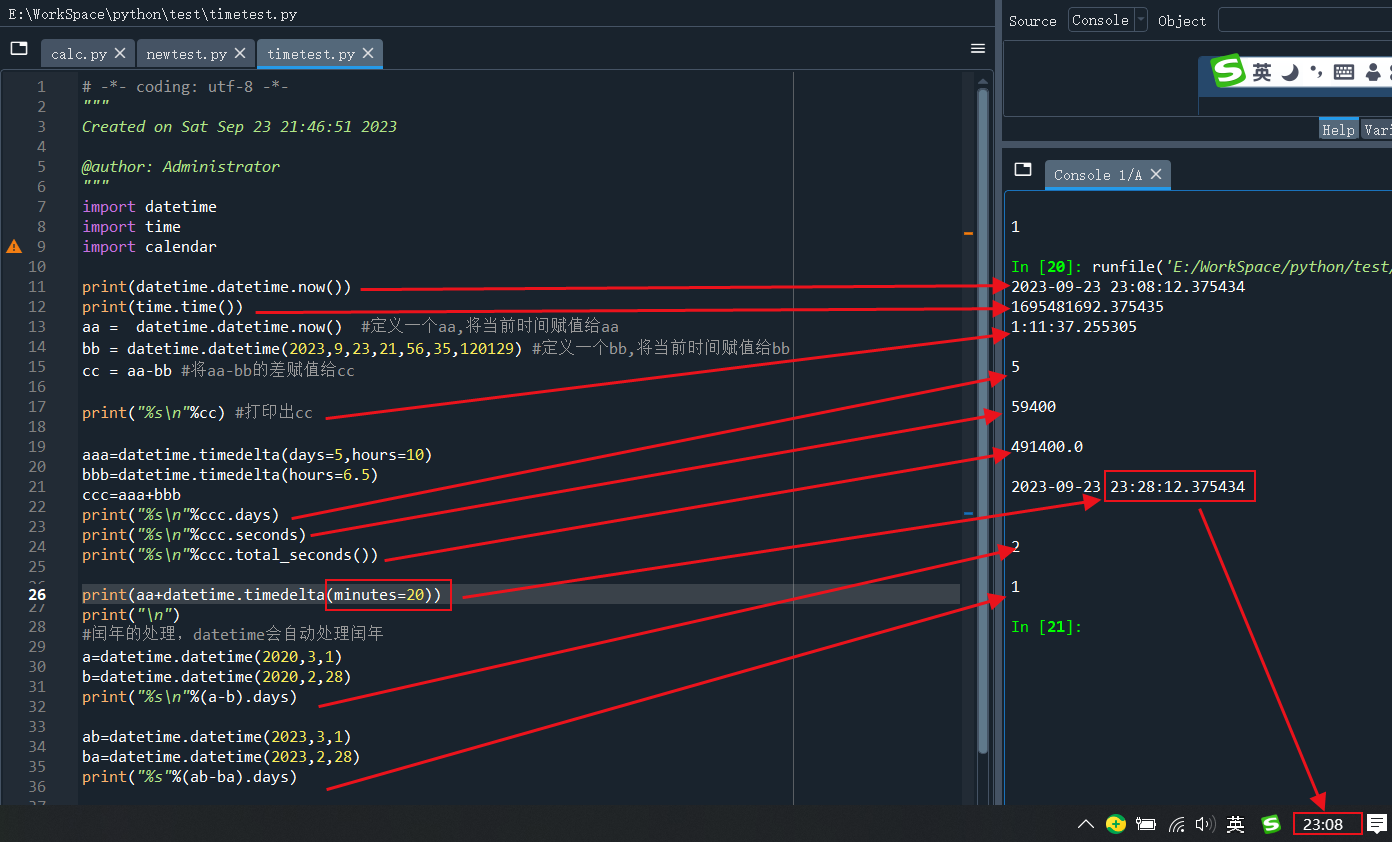Click the Sogou S icon in the taskbar tray
The height and width of the screenshot is (842, 1392).
click(1271, 824)
